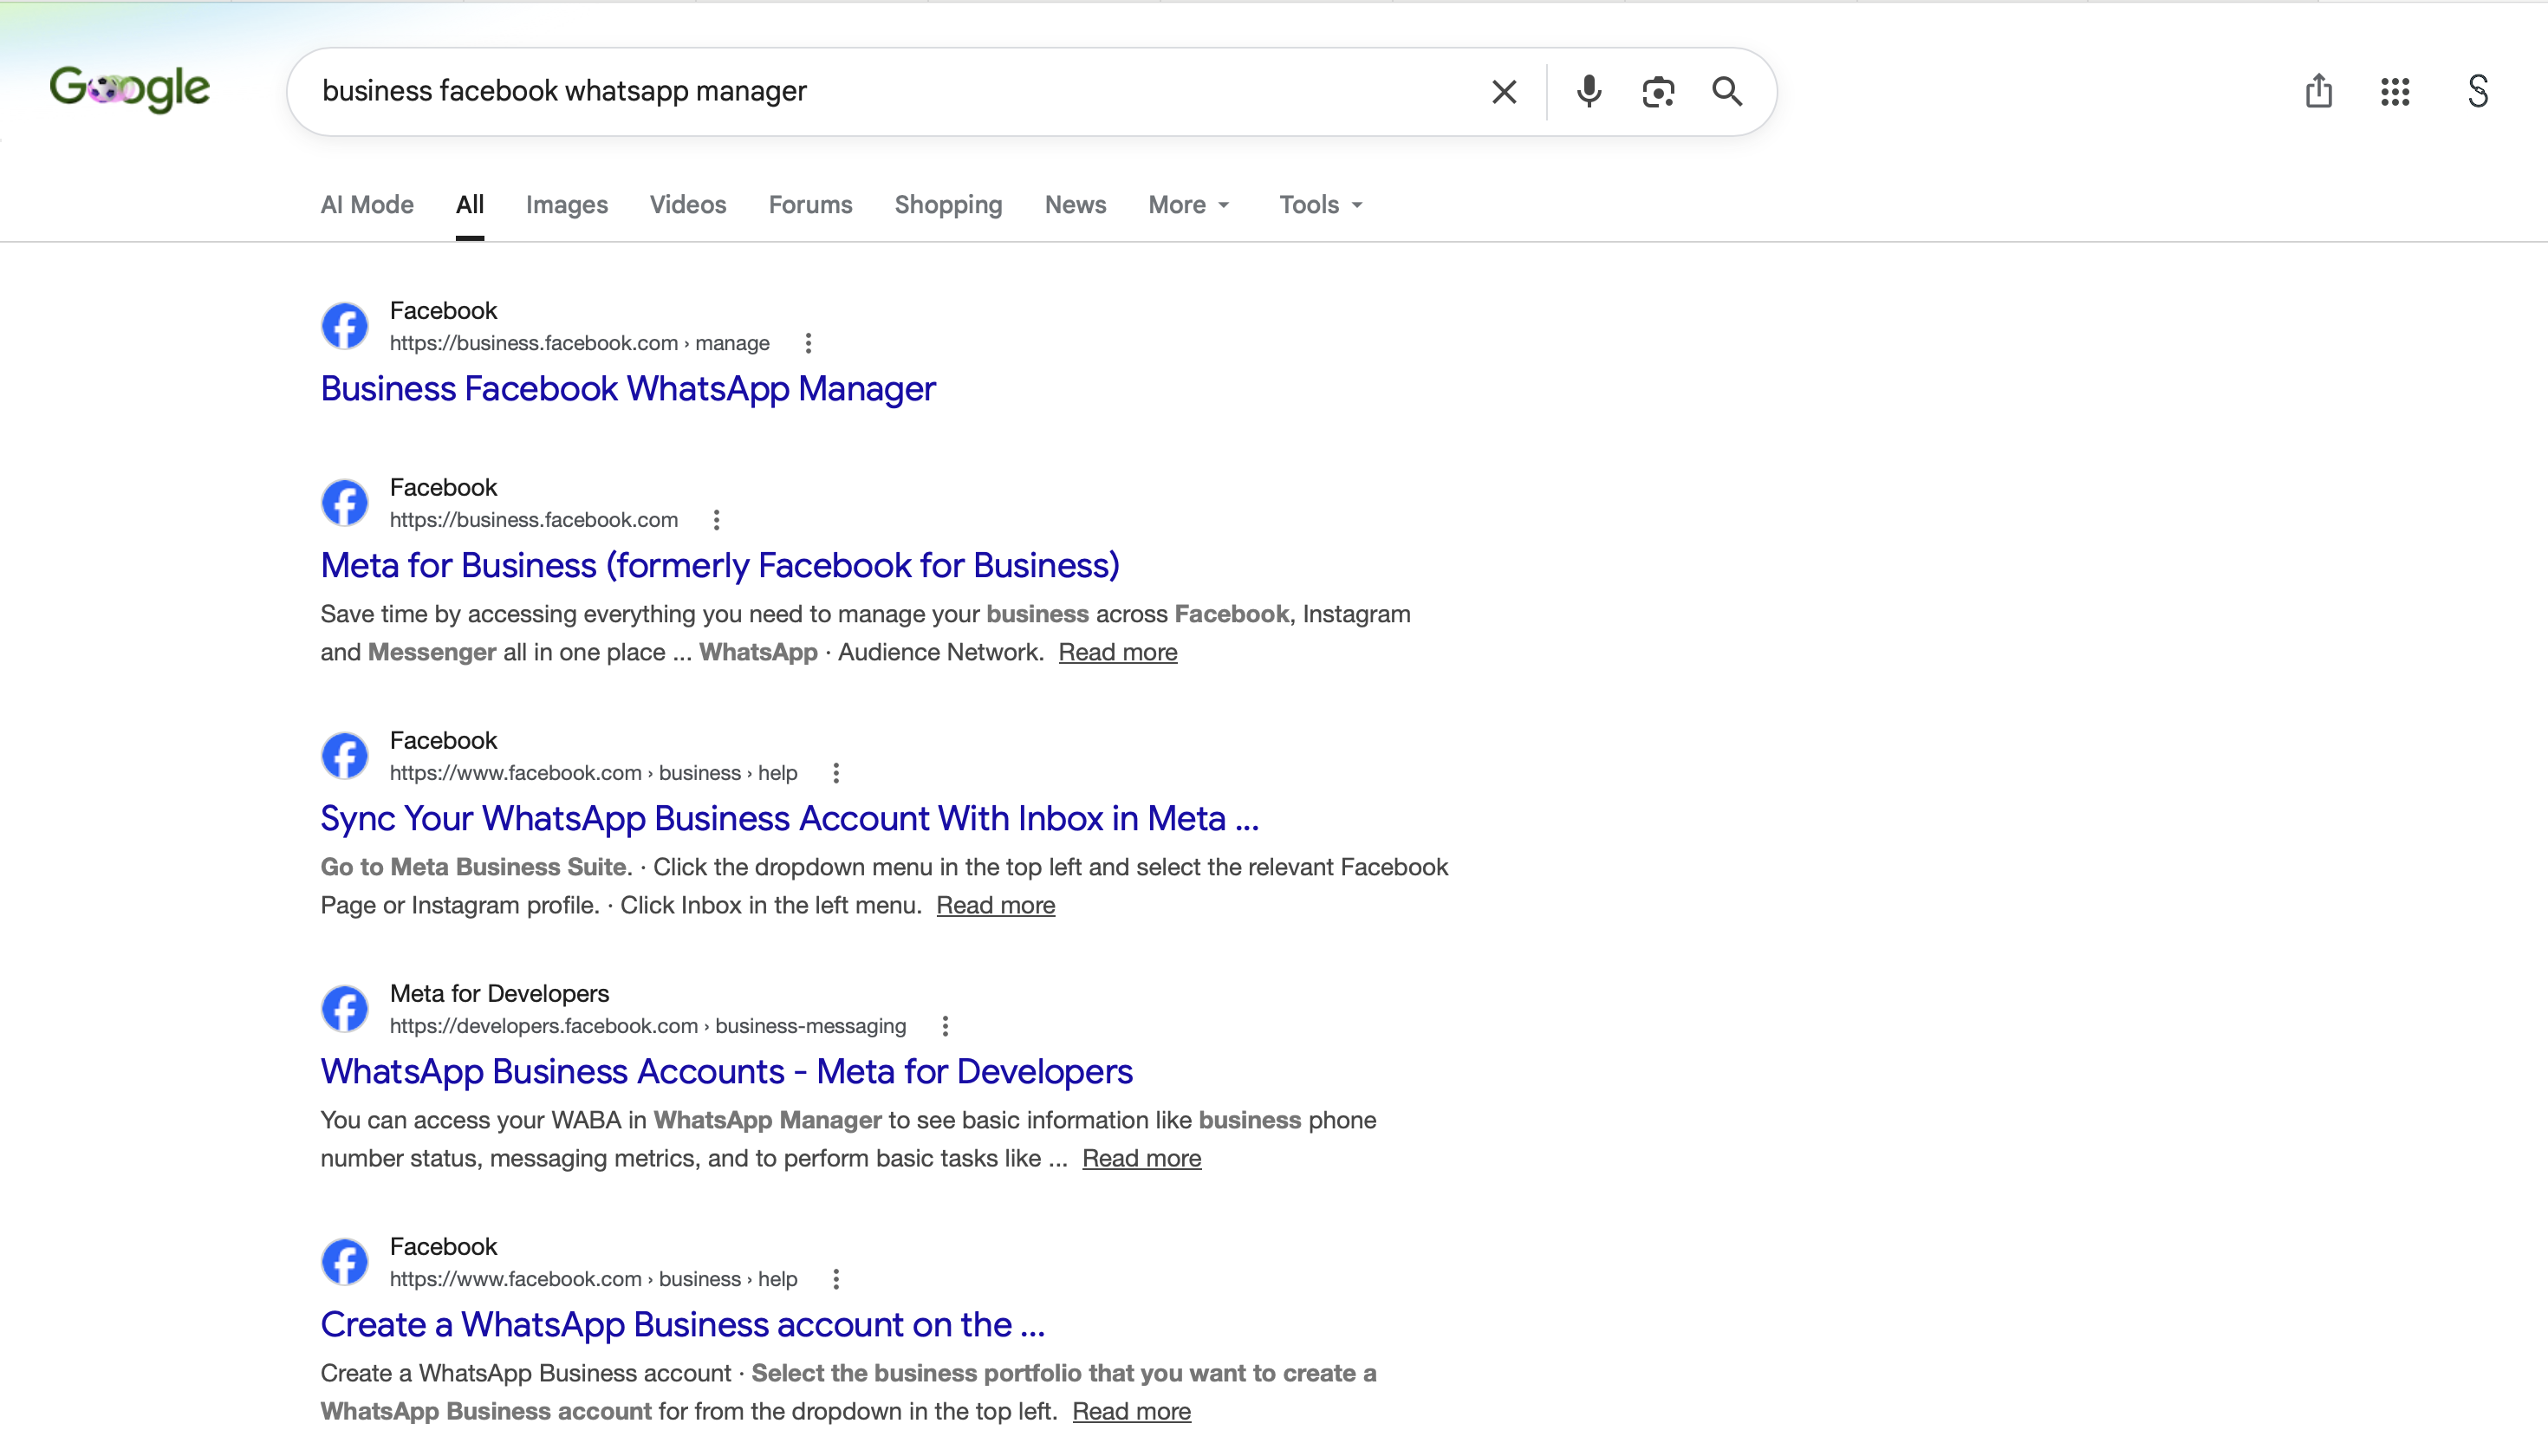Screen dimensions: 2548x1456
Task: Click the share icon in the header
Action: [x=2319, y=91]
